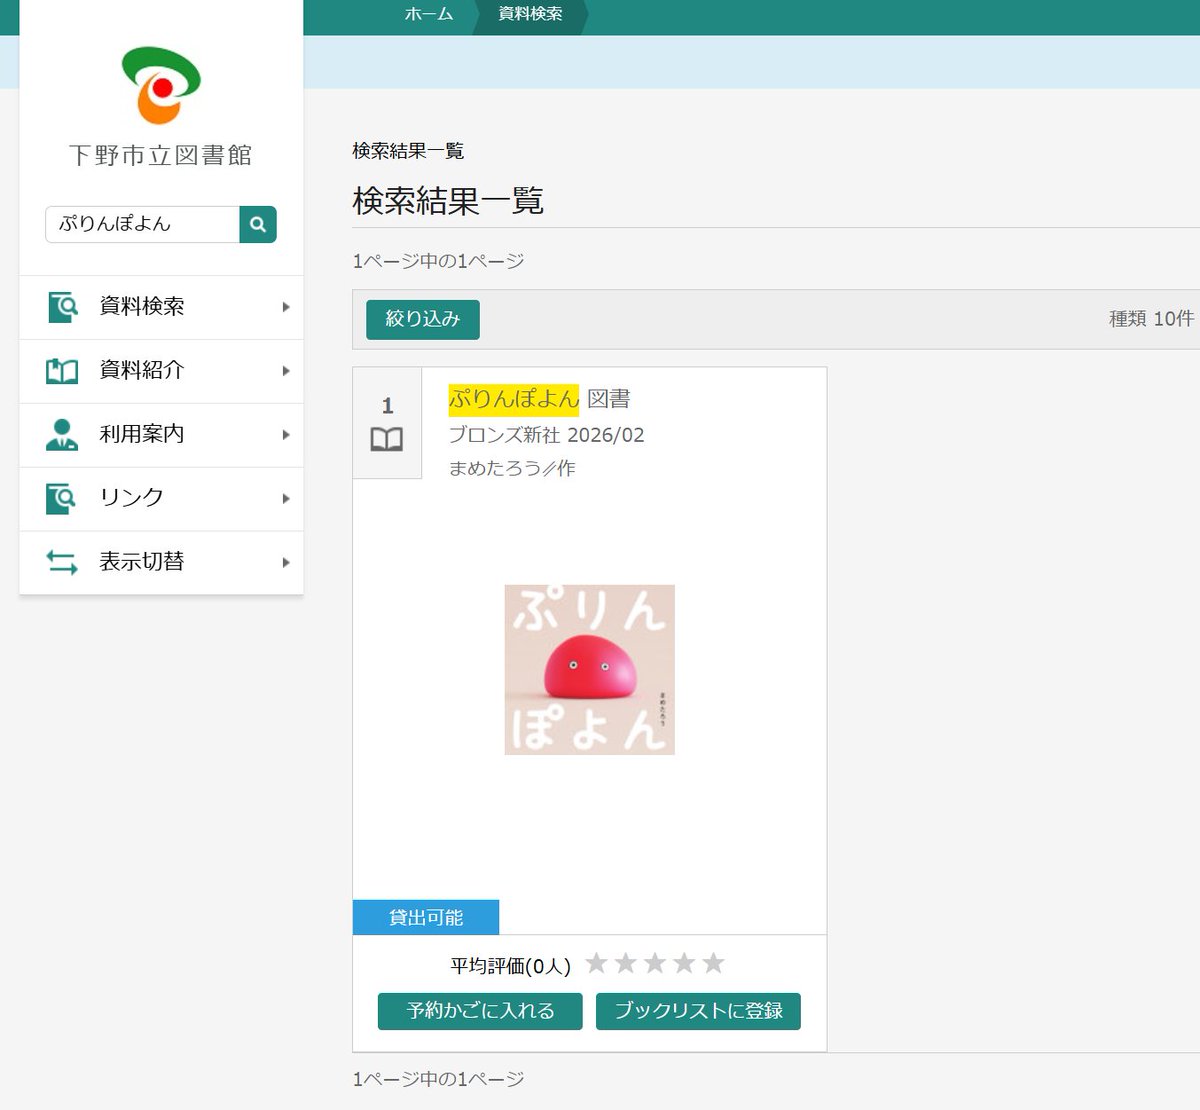Viewport: 1200px width, 1110px height.
Task: Click the 貸出可能 availability label
Action: point(426,917)
